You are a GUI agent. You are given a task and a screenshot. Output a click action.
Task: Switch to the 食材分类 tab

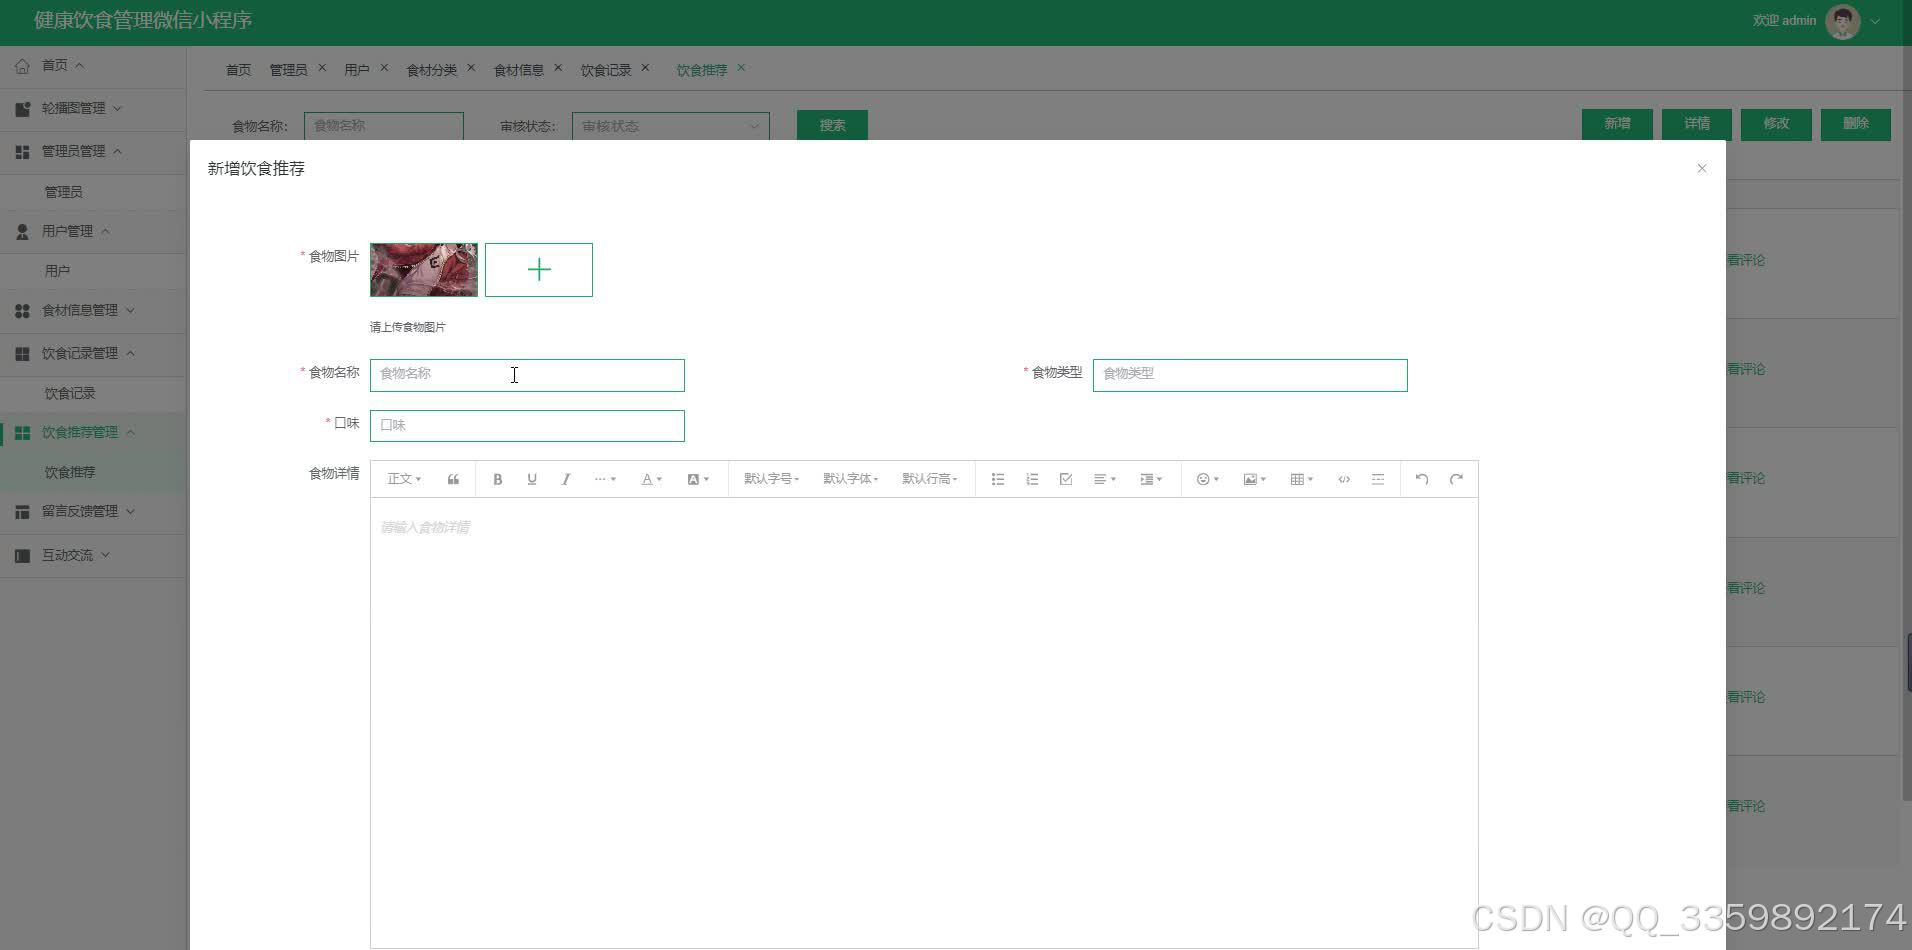coord(431,70)
